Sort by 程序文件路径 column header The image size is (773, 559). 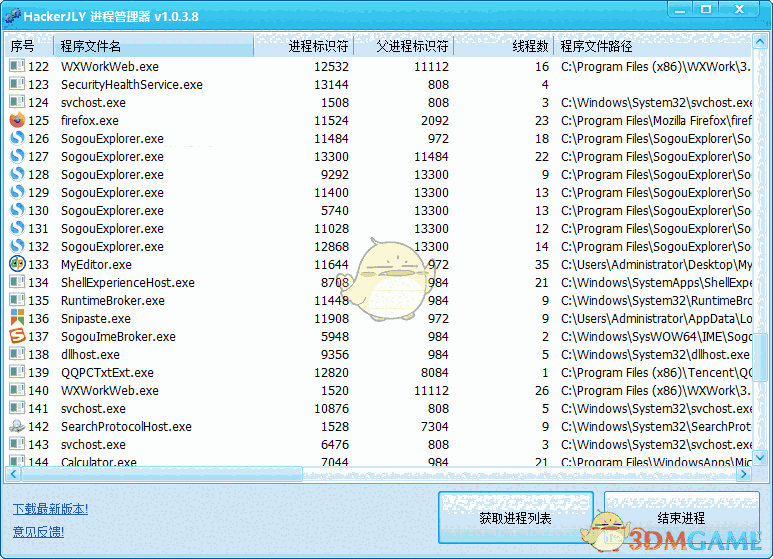click(654, 46)
